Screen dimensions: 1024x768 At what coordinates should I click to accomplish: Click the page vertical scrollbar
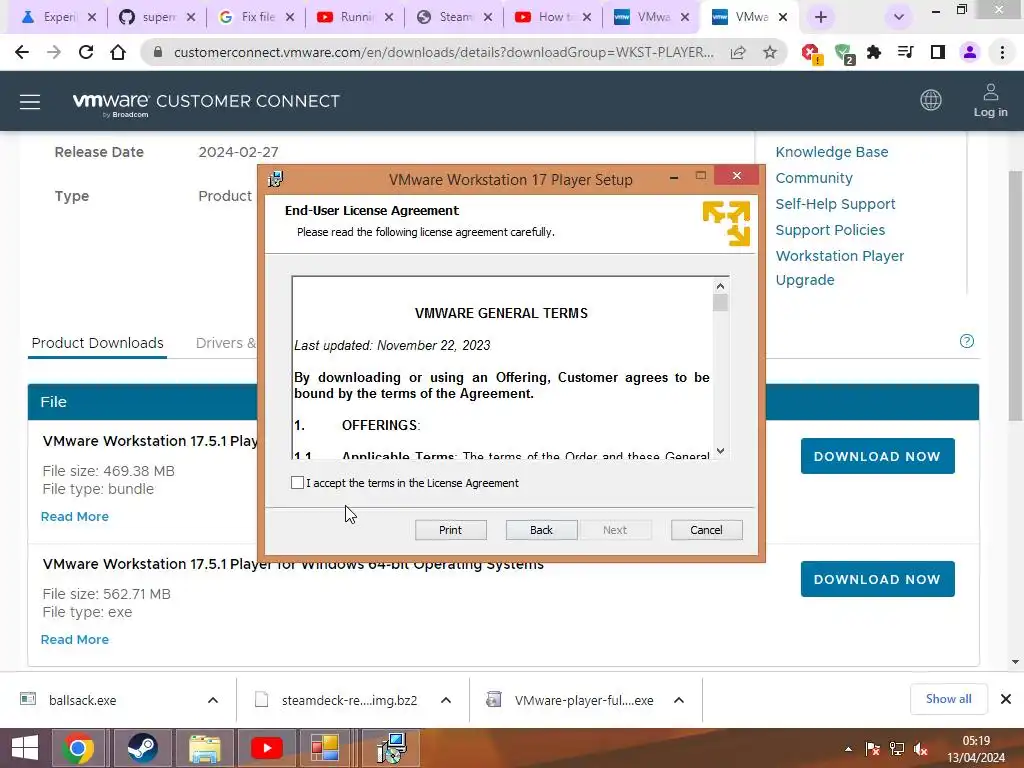[1015, 295]
